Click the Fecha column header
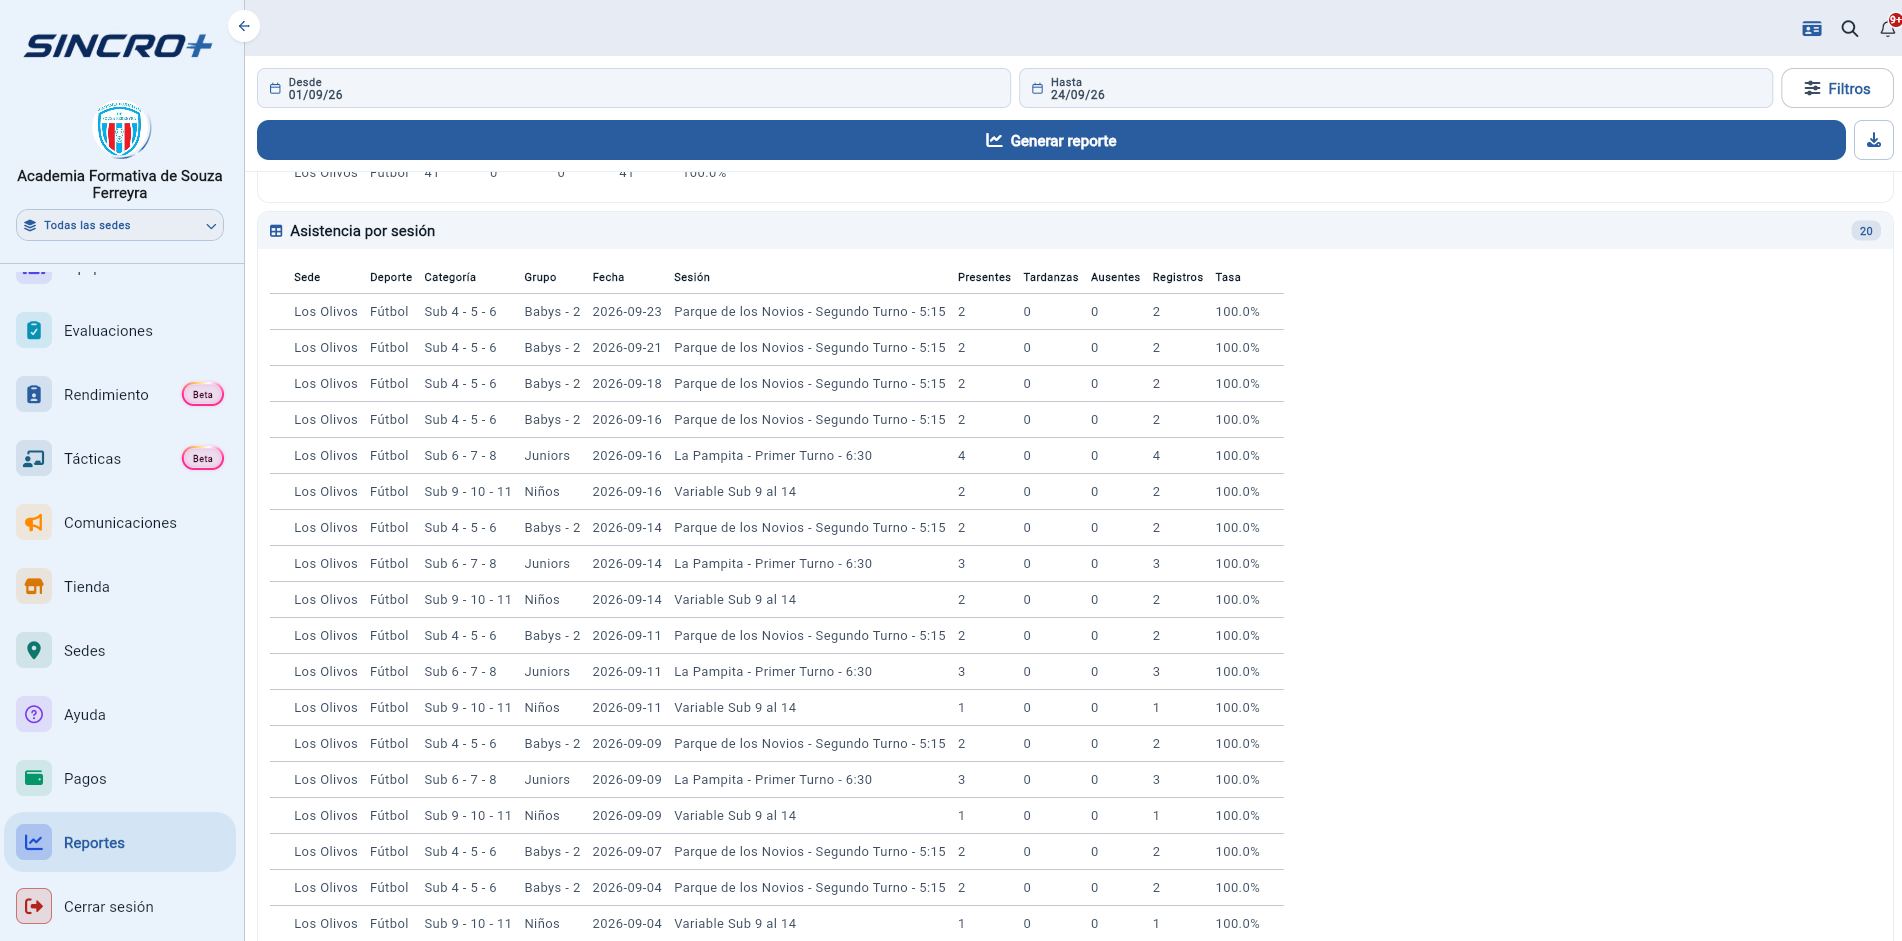This screenshot has height=941, width=1902. click(608, 277)
